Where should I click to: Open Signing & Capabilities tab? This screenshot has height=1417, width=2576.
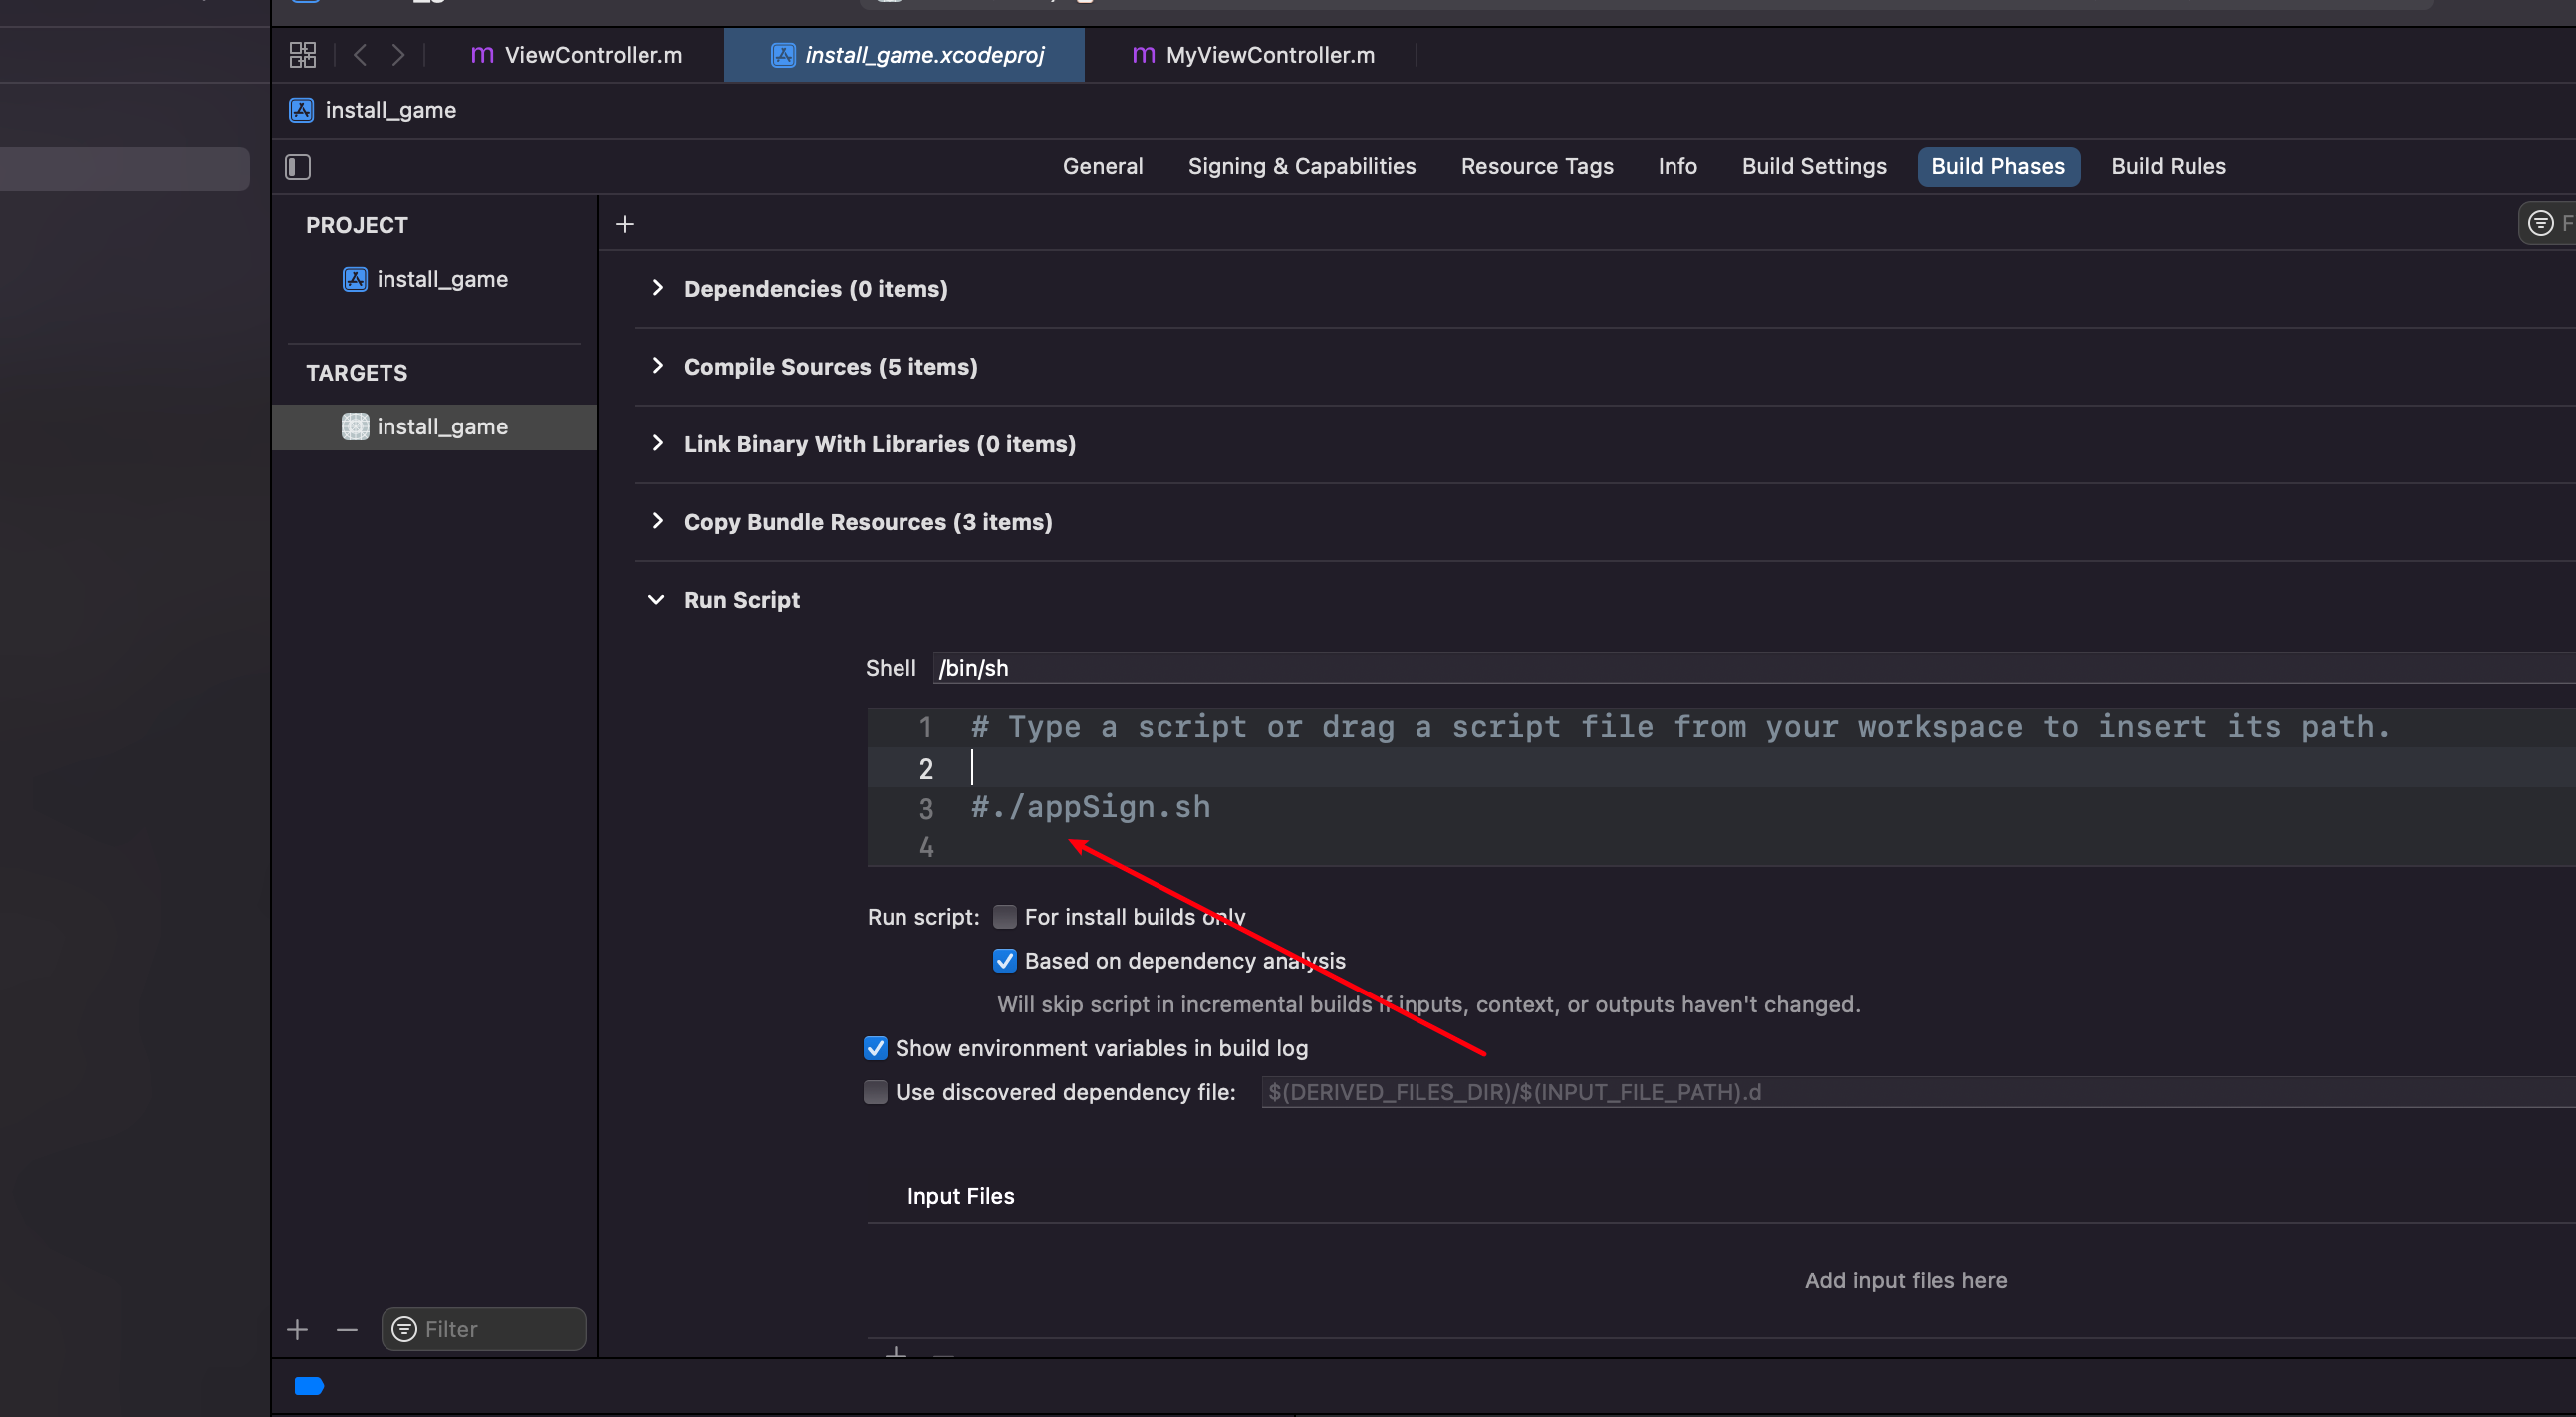(x=1301, y=167)
